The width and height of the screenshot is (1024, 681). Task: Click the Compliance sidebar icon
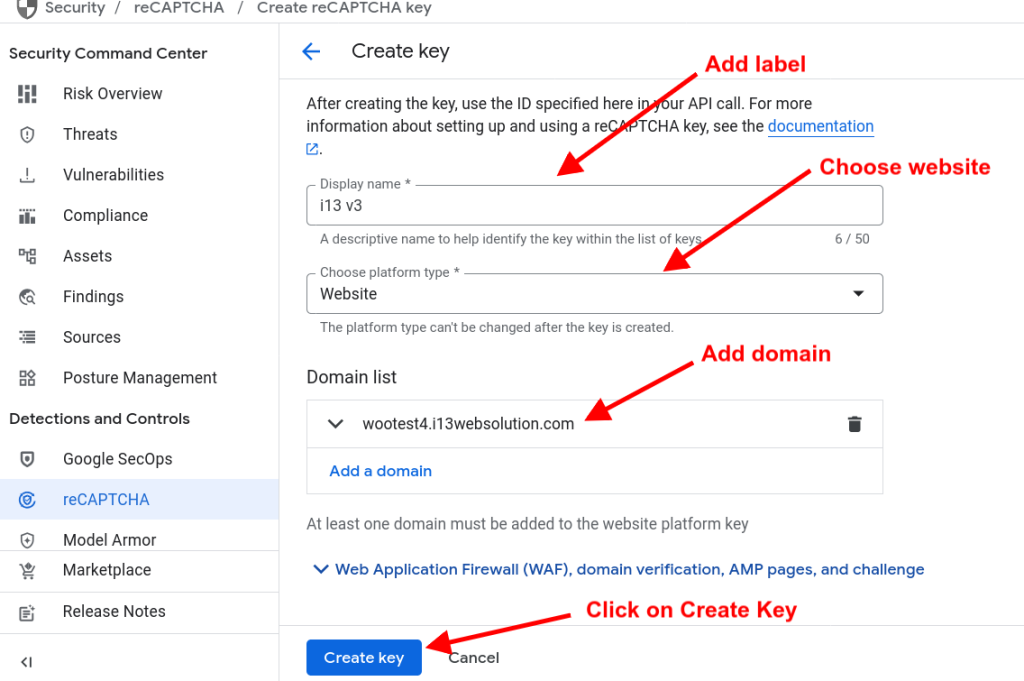point(27,215)
